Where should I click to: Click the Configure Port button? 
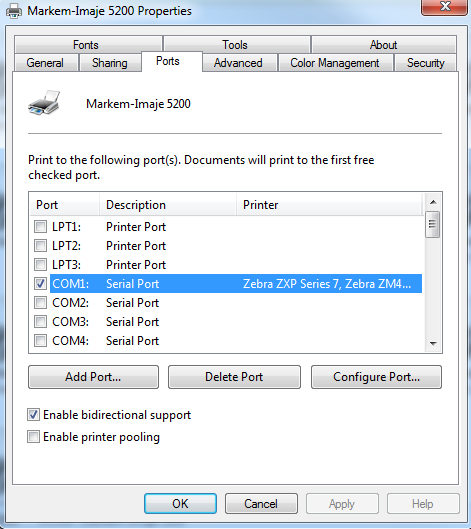pos(376,377)
